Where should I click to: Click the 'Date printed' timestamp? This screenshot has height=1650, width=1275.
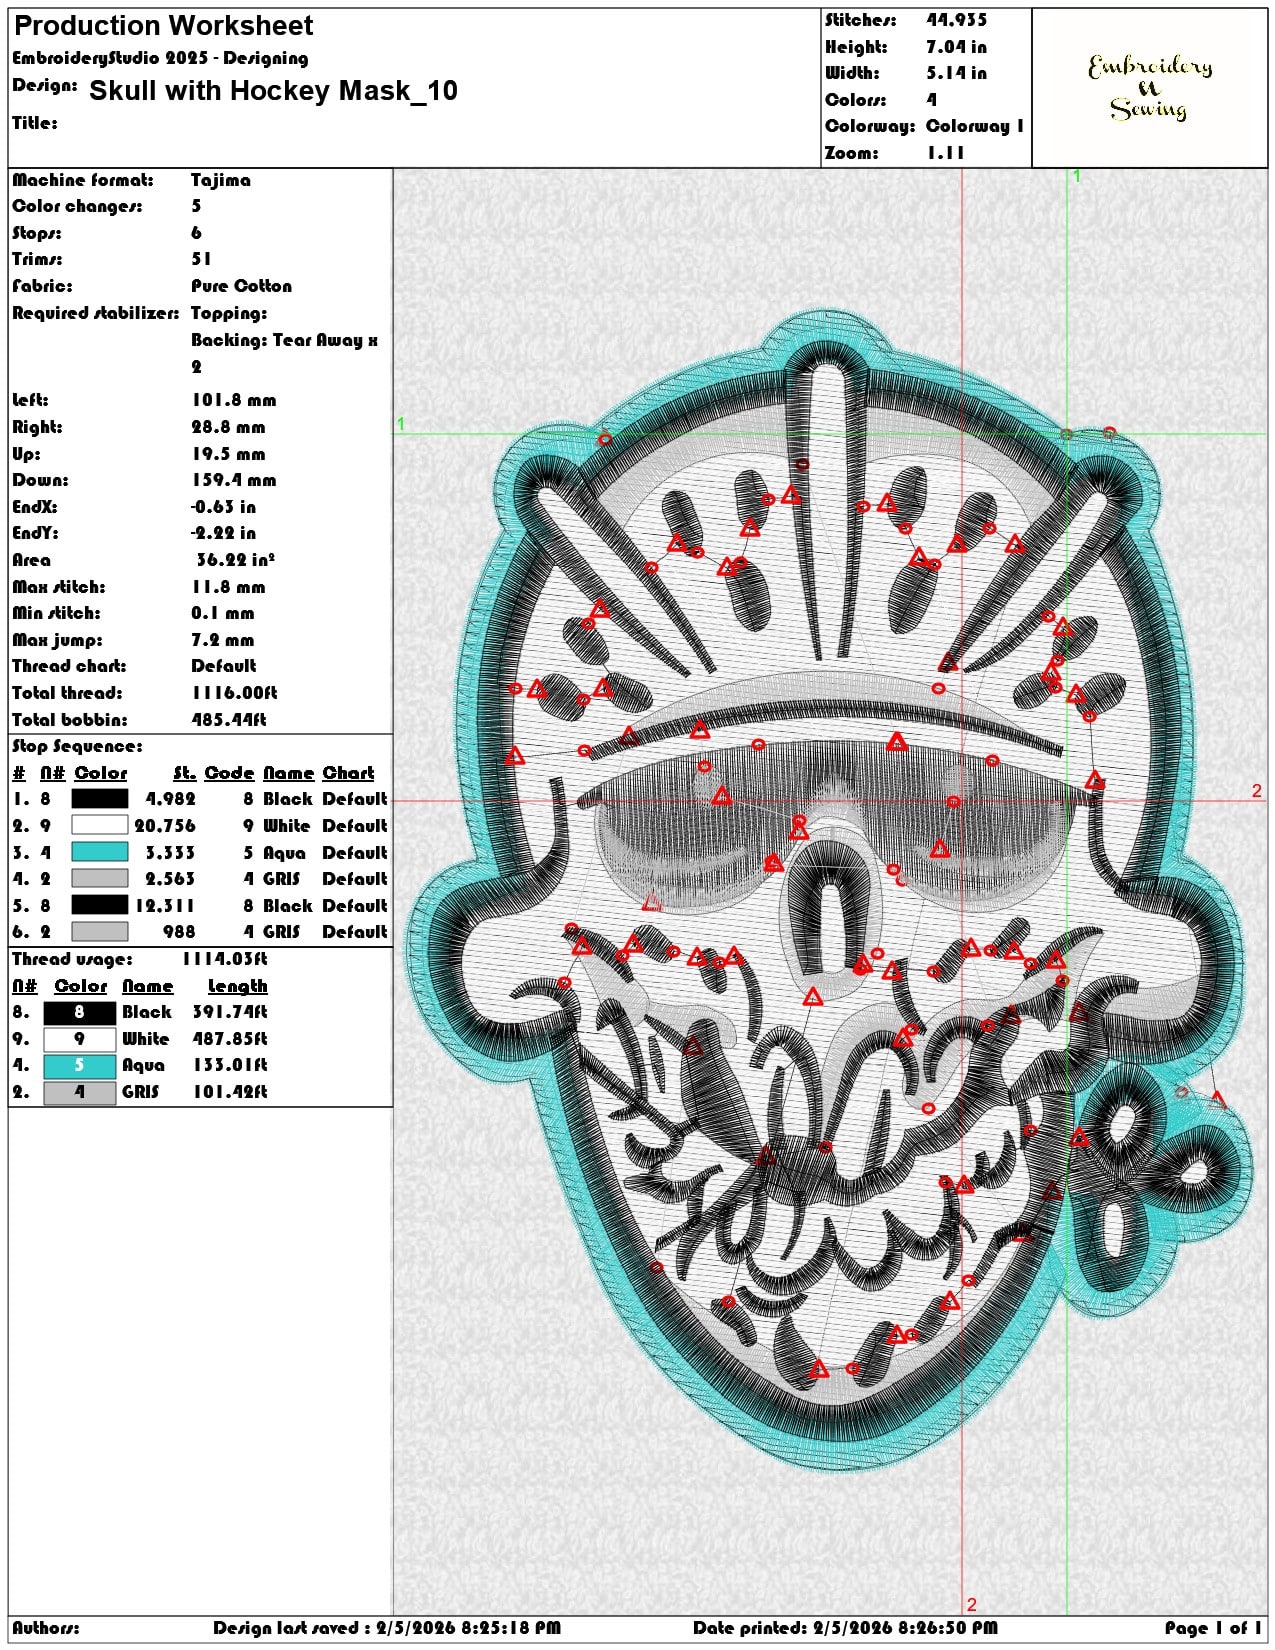(x=845, y=1628)
